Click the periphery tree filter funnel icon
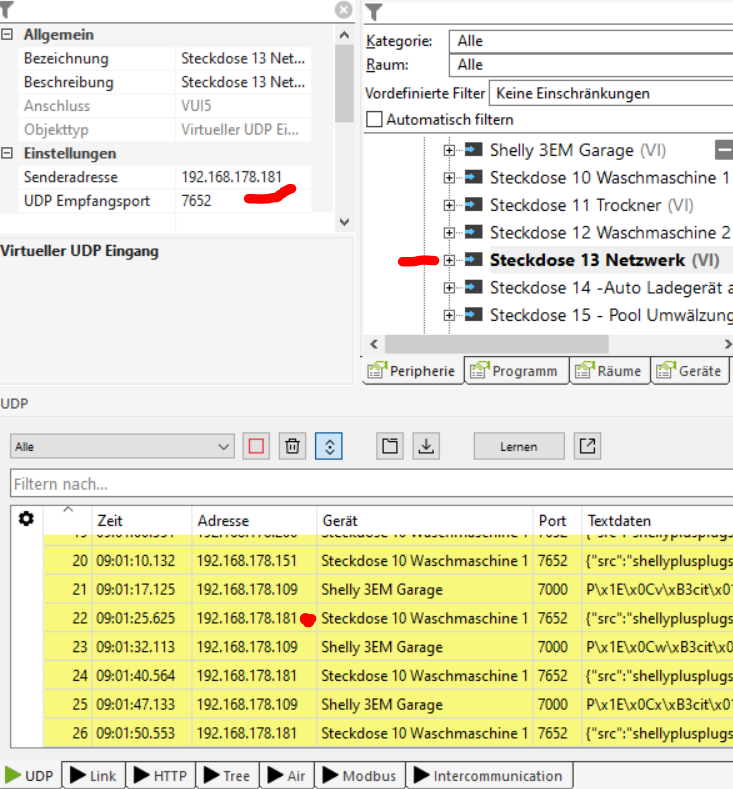The height and width of the screenshot is (789, 733). (x=374, y=12)
